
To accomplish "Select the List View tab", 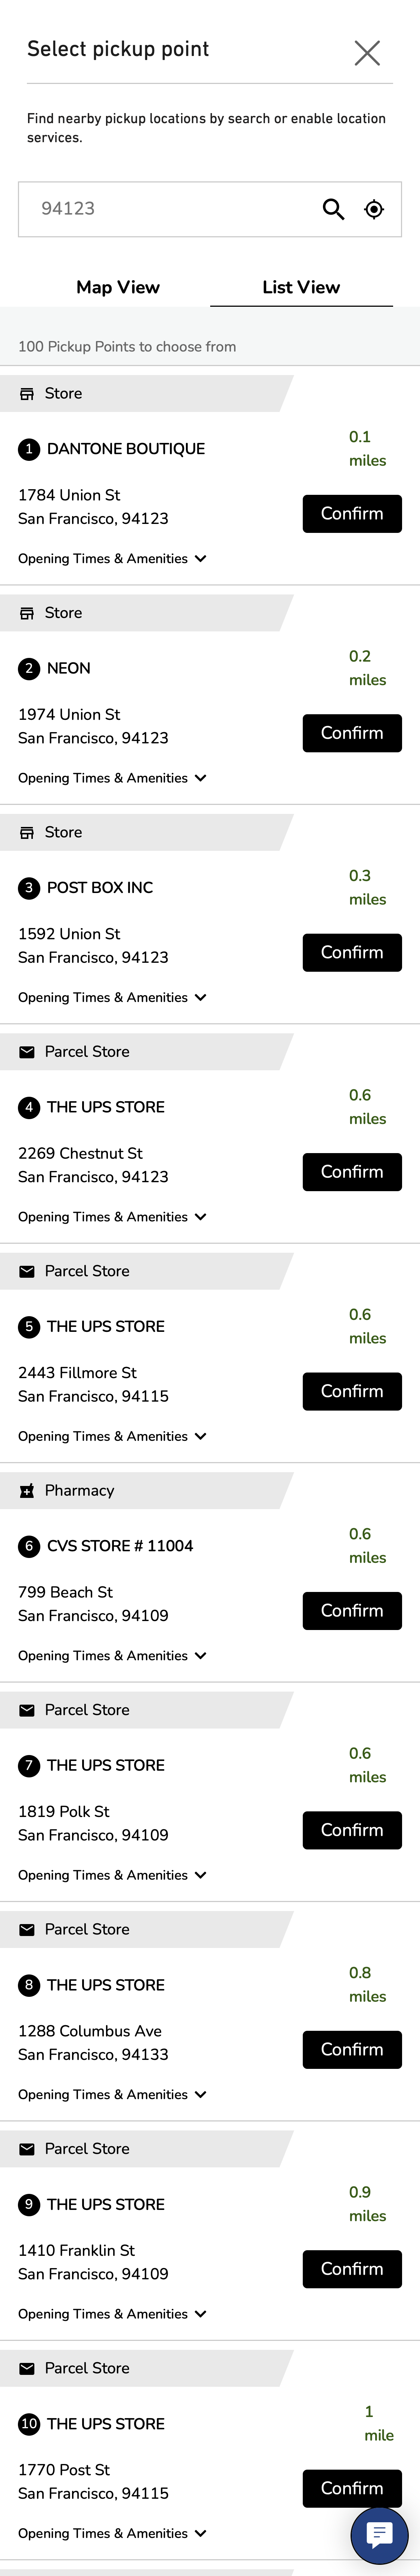I will [300, 287].
